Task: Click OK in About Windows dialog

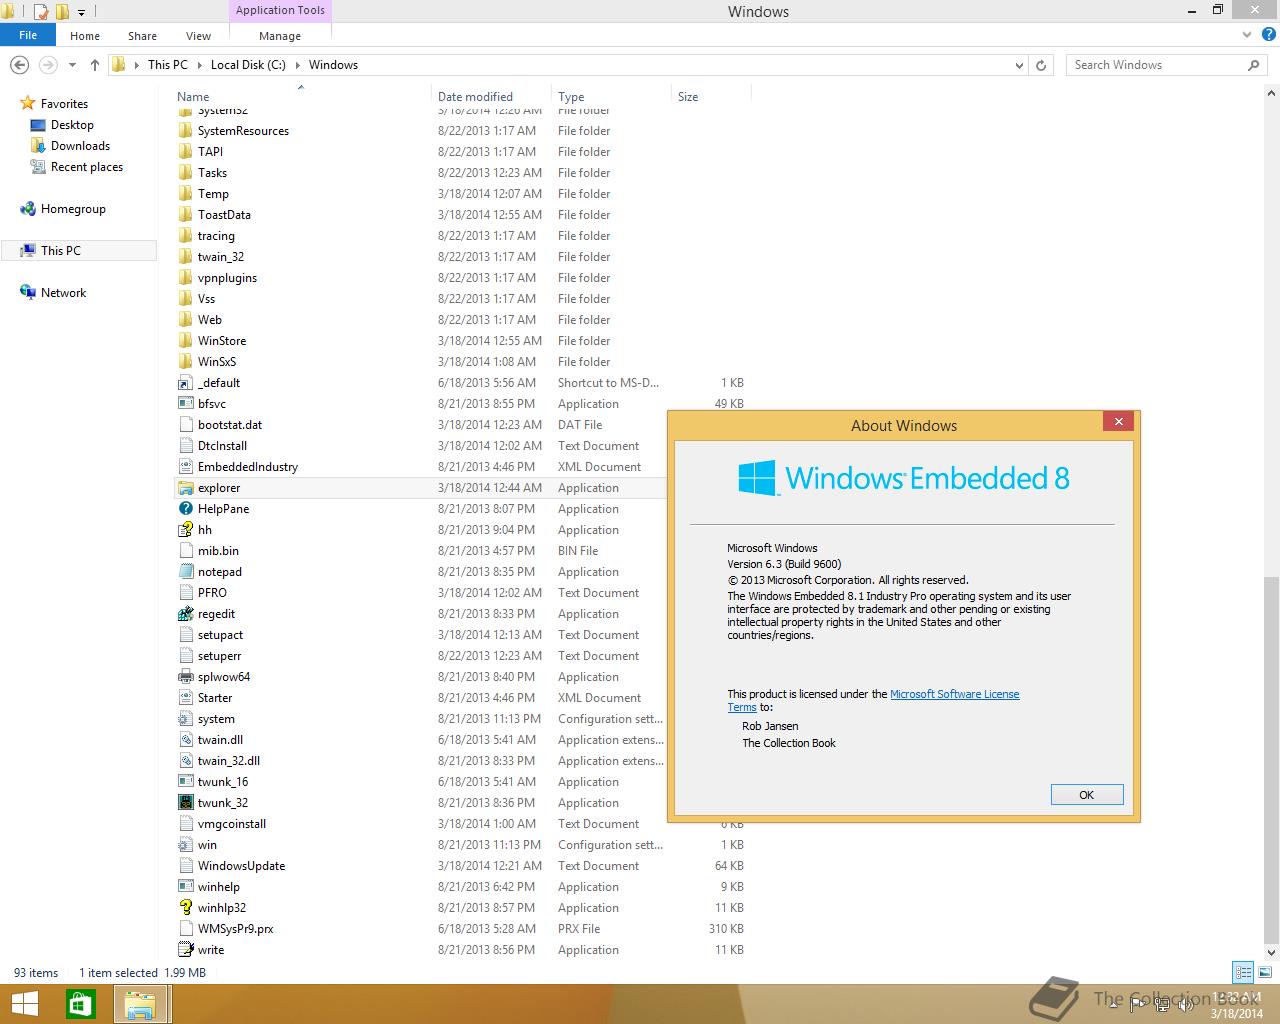Action: pos(1087,795)
